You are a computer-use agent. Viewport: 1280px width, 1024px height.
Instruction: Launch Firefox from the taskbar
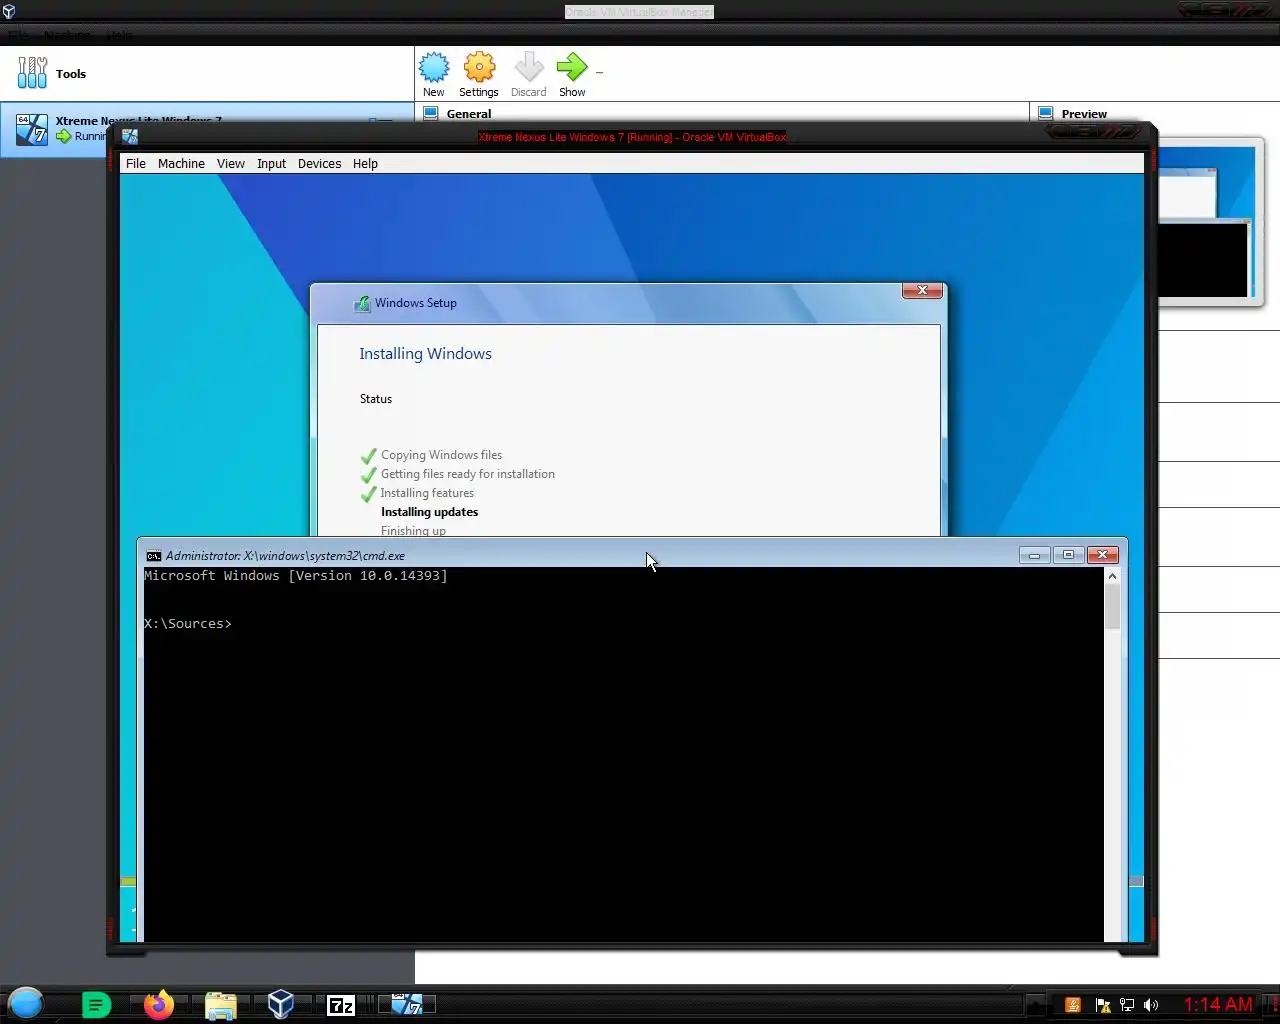[158, 1004]
